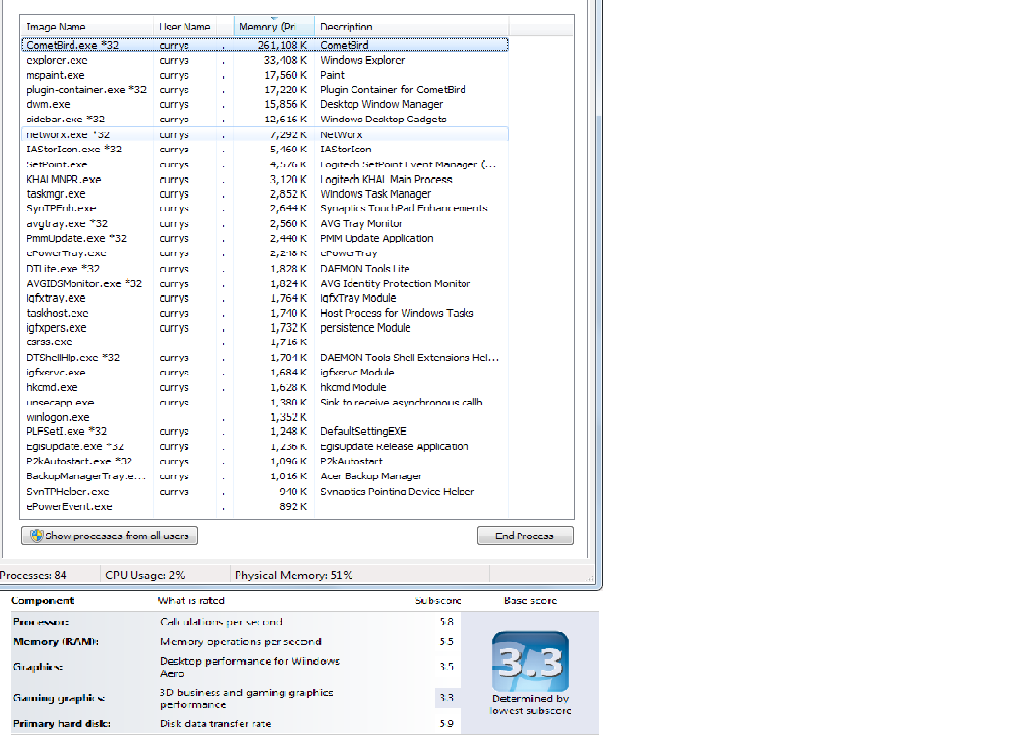Image resolution: width=1017 pixels, height=751 pixels.
Task: Click the 'Desktop Window Manager' description
Action: click(381, 104)
